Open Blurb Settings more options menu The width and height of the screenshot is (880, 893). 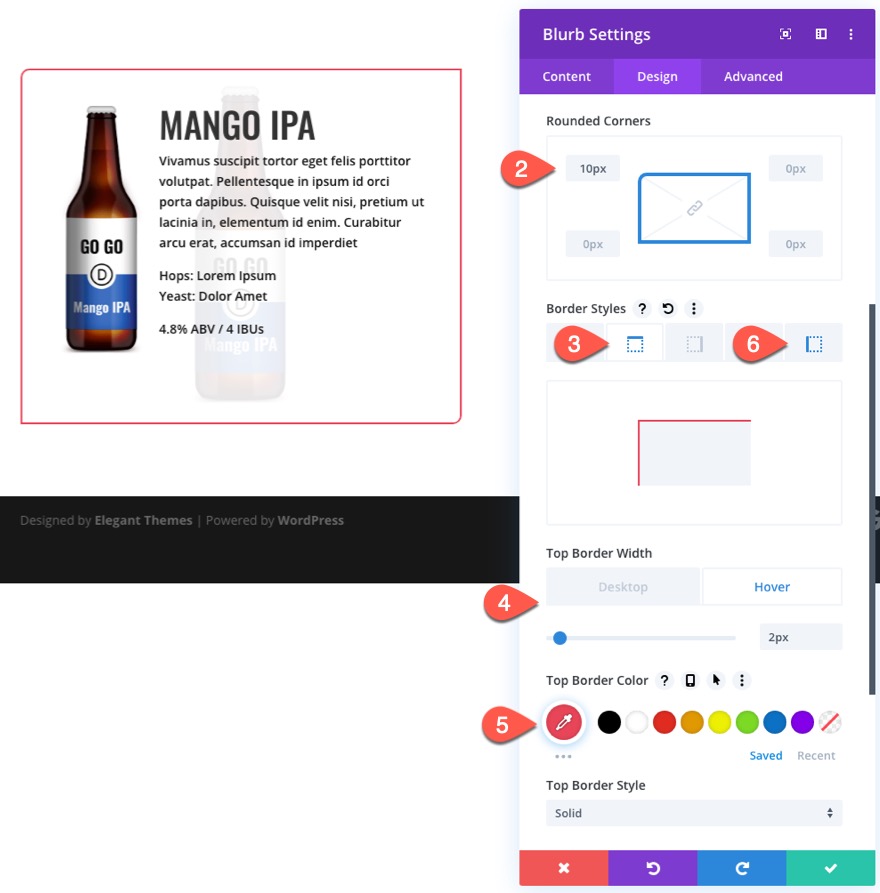(851, 34)
